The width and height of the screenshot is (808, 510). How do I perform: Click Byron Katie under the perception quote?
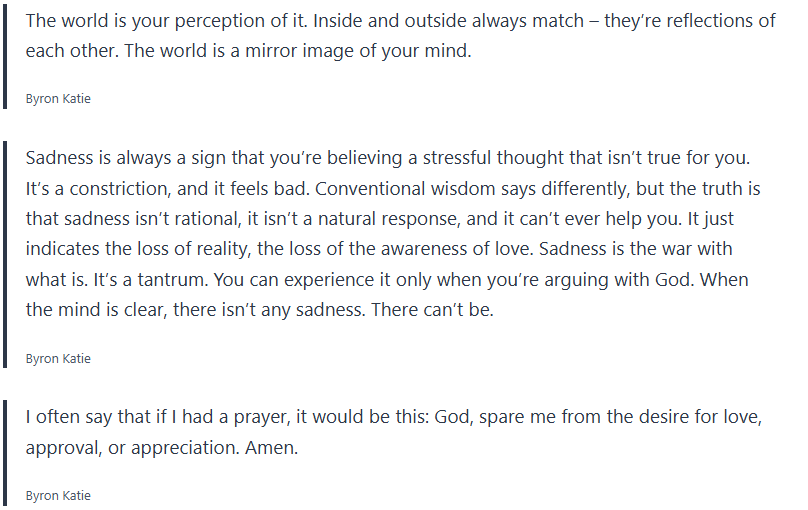[x=58, y=99]
